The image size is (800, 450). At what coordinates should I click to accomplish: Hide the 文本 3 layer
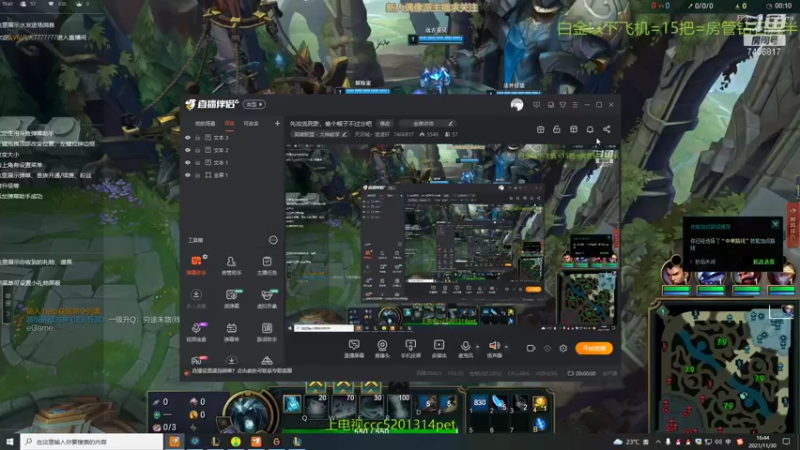pyautogui.click(x=188, y=138)
